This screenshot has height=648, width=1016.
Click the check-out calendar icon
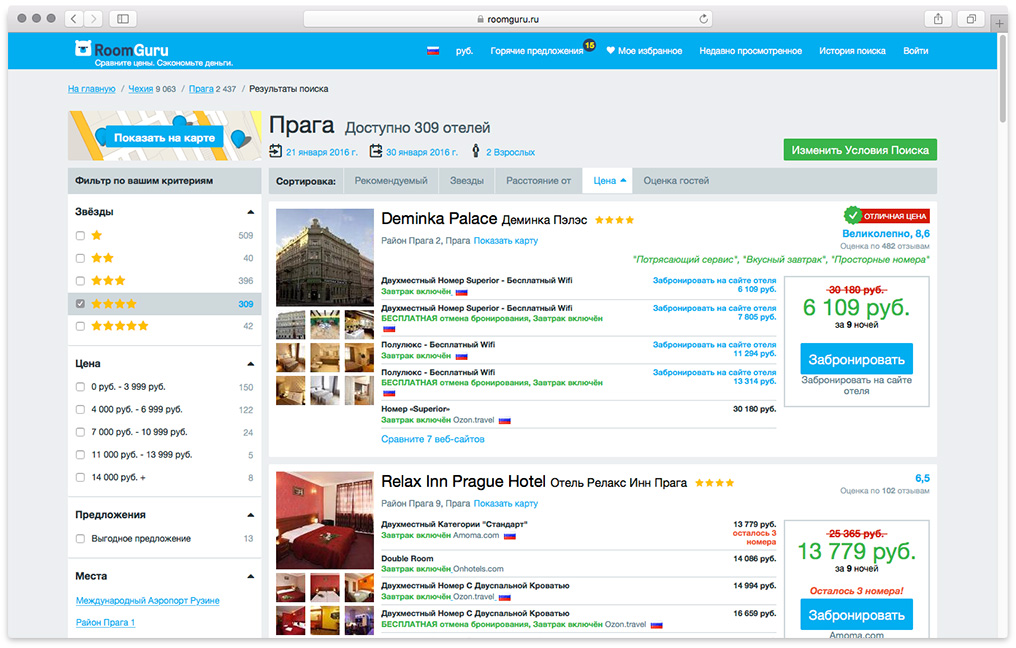click(376, 151)
